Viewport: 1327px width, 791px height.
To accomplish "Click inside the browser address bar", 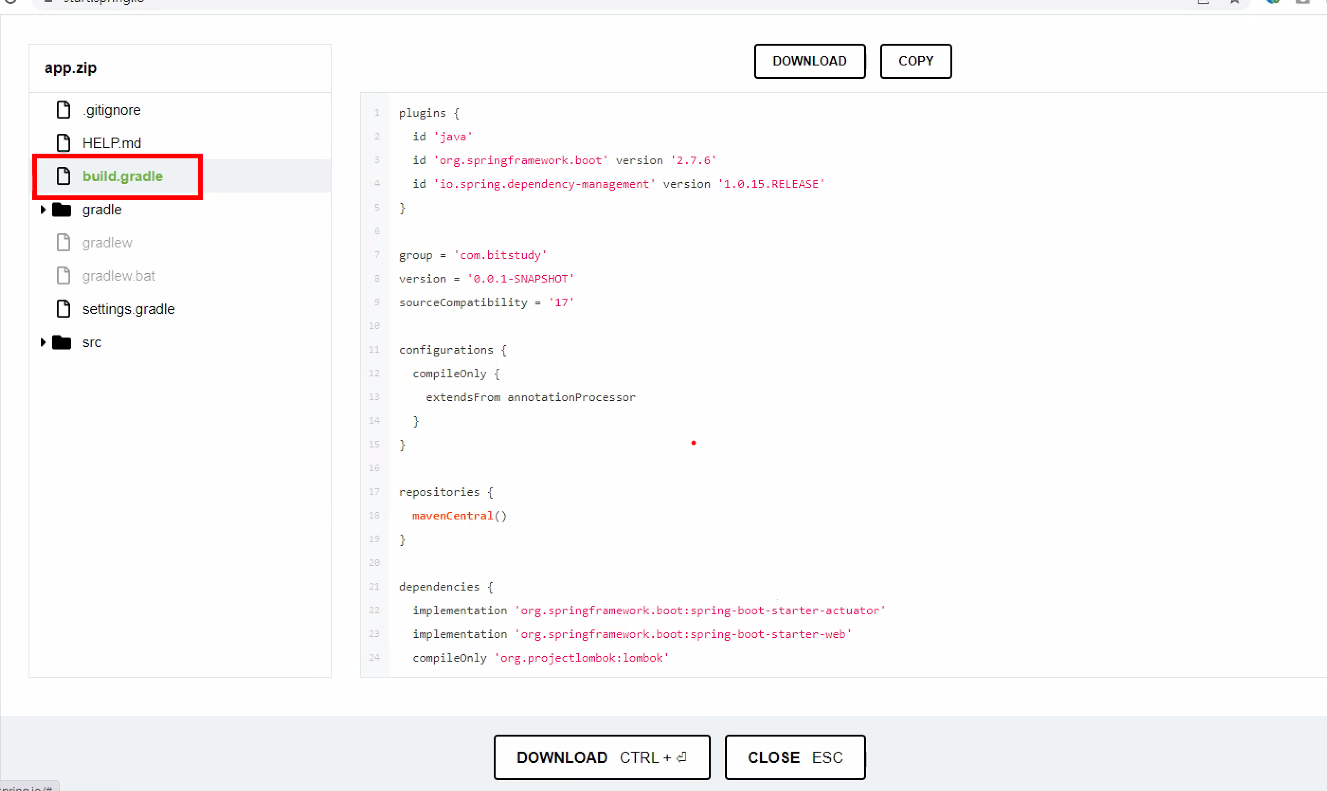I will (300, 2).
